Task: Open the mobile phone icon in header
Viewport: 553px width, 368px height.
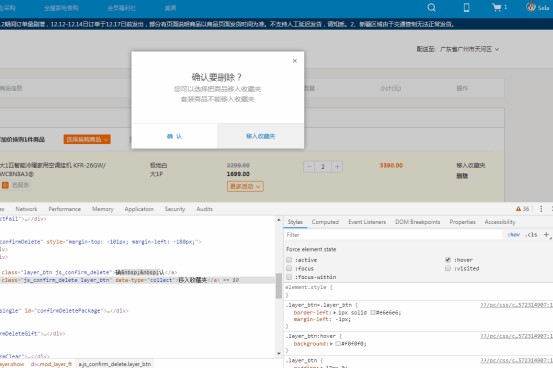Action: click(x=466, y=7)
